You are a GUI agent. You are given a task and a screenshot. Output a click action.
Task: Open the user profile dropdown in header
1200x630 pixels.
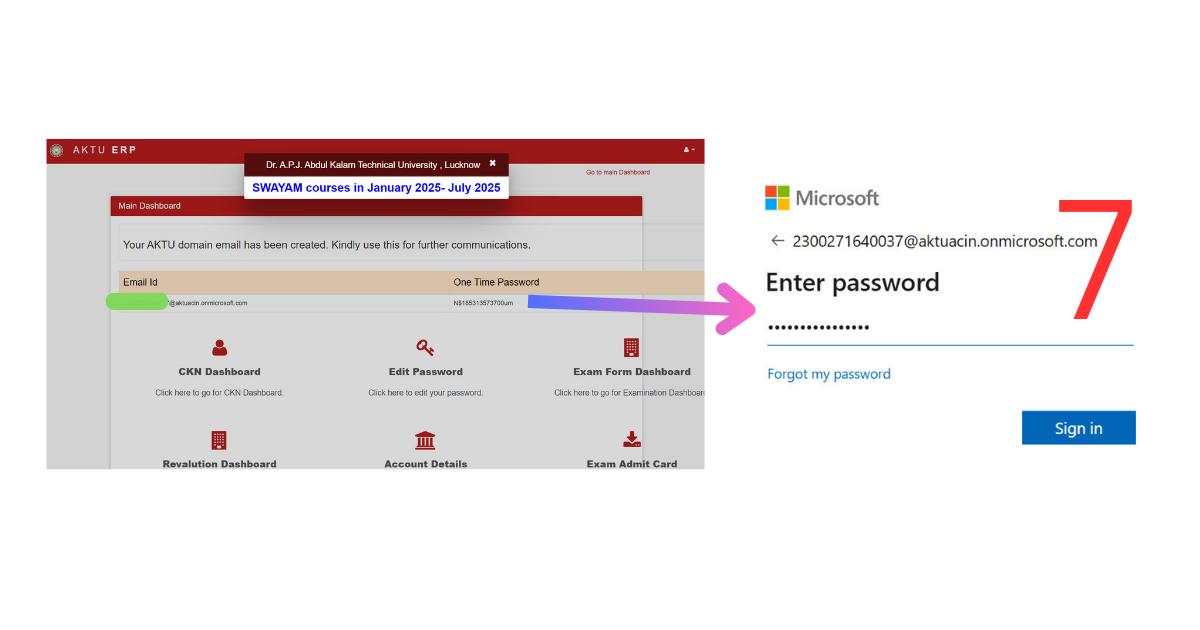pyautogui.click(x=689, y=150)
